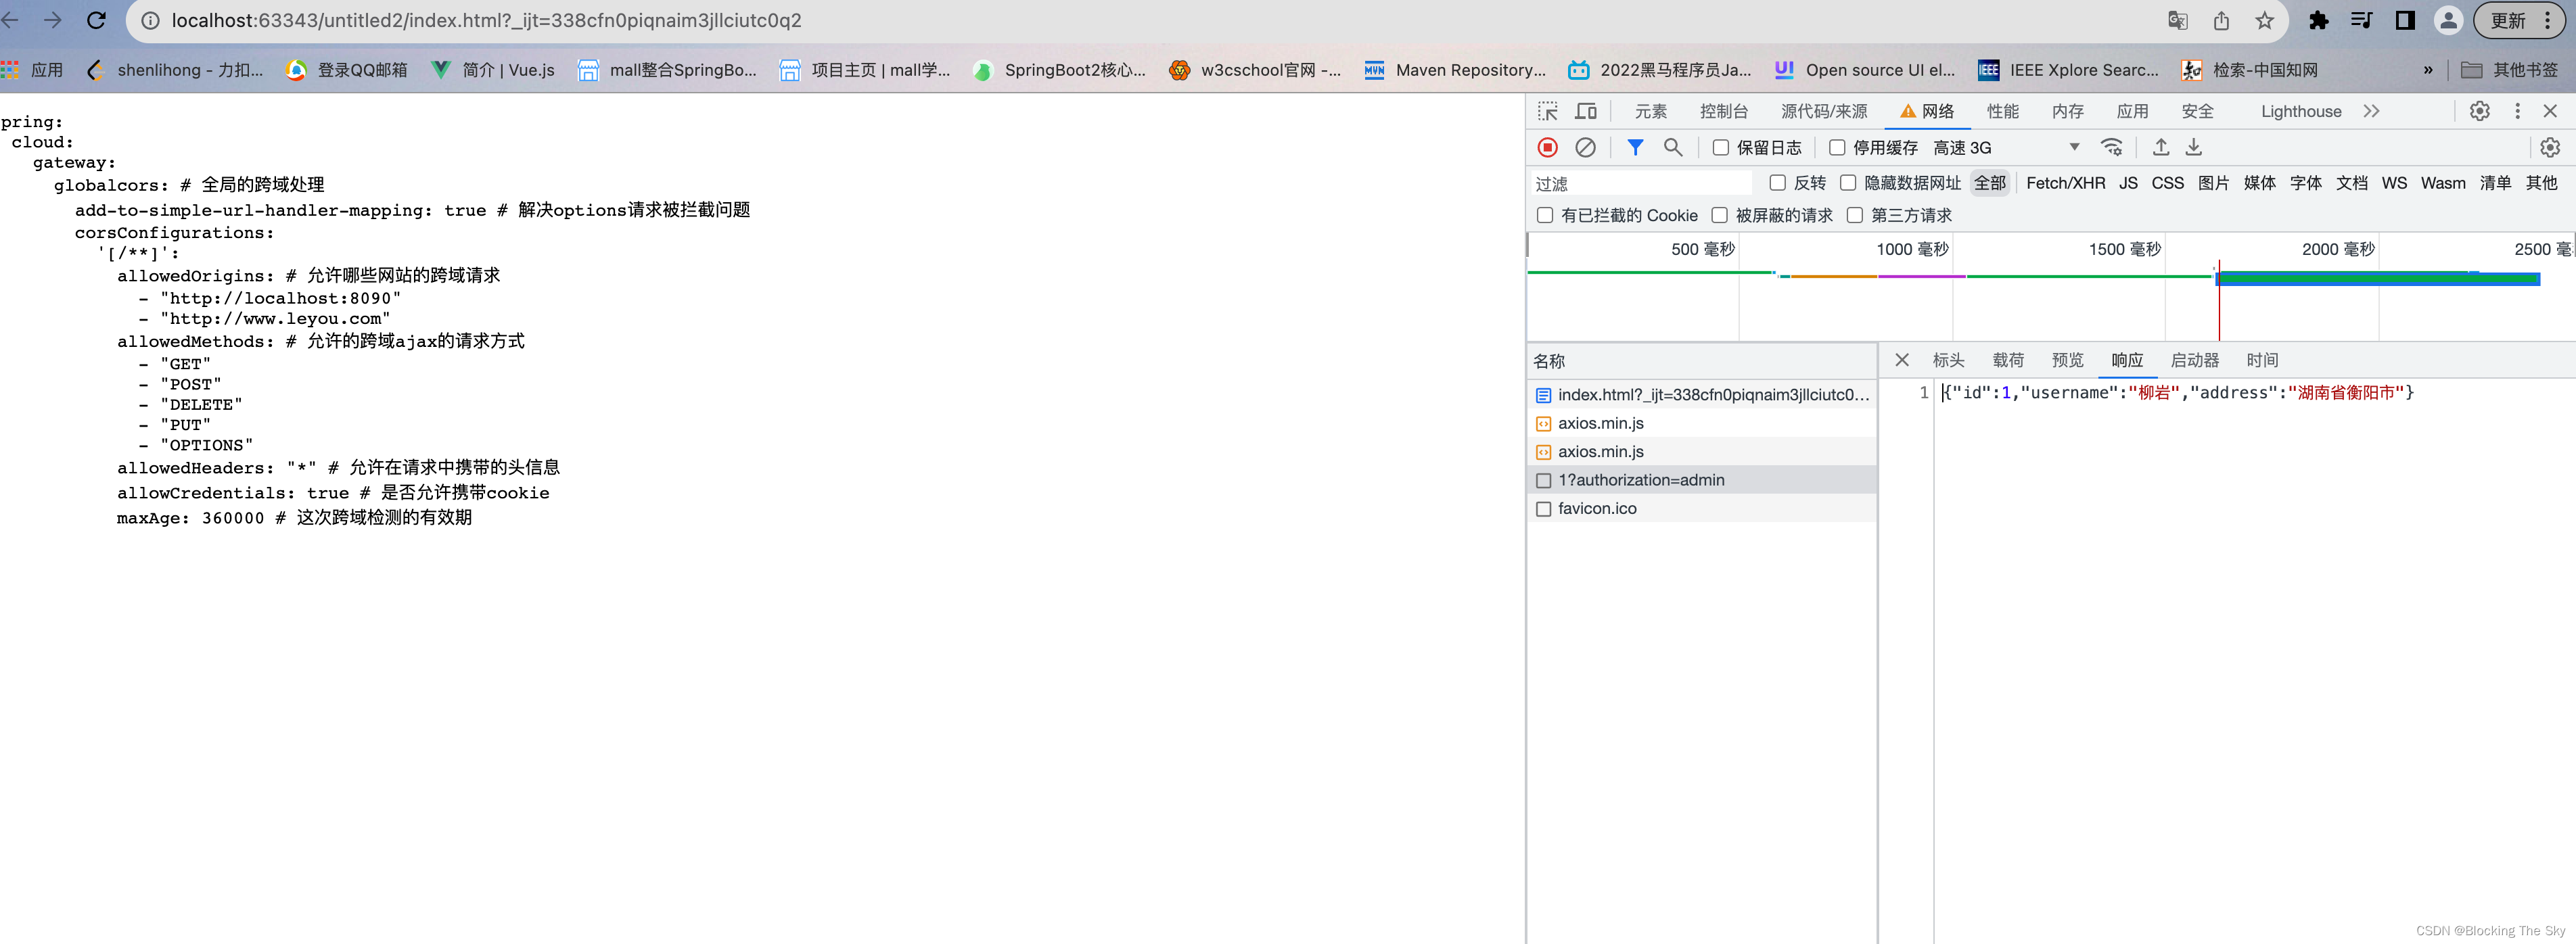The image size is (2576, 944).
Task: Click the blue request bar in timeline overview
Action: [2378, 278]
